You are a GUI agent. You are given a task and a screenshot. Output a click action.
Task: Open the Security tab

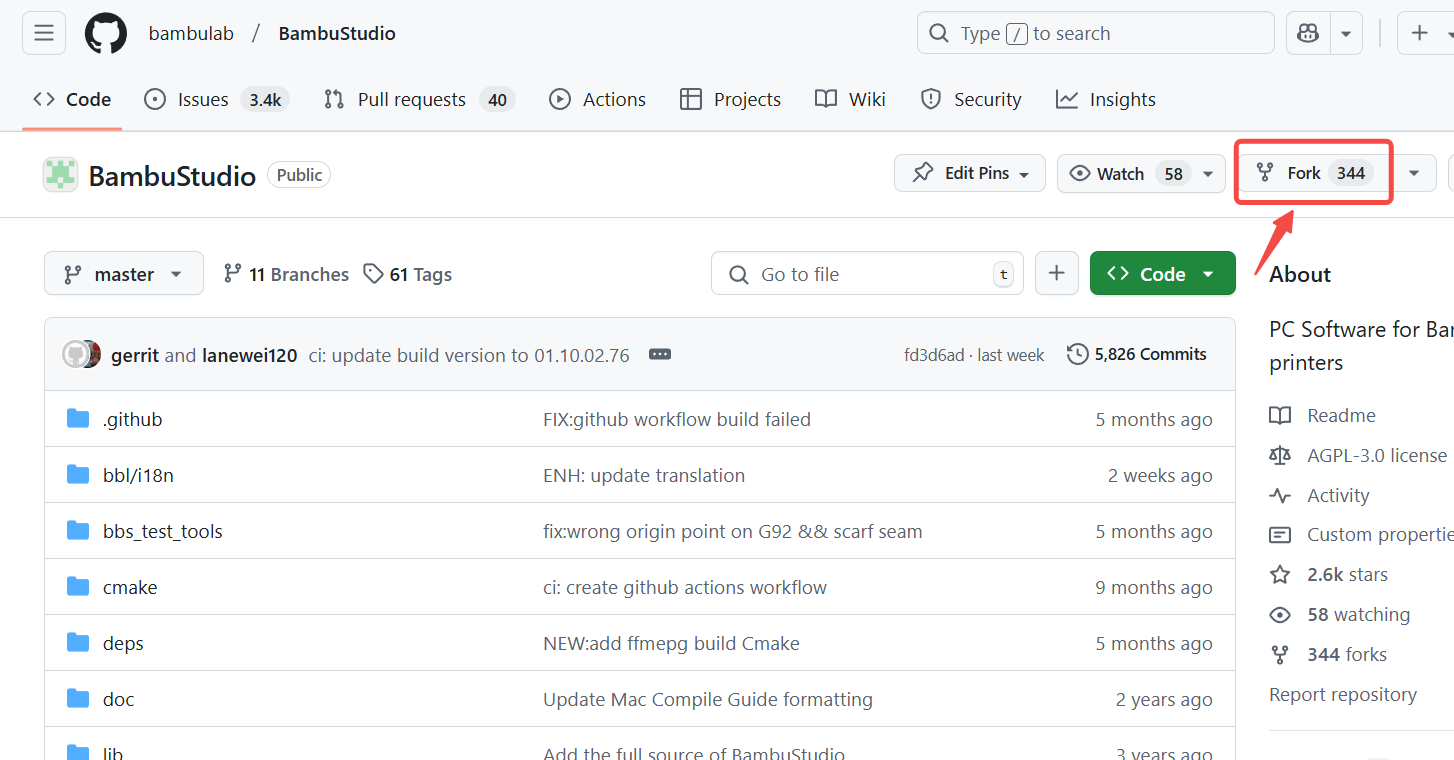(971, 99)
